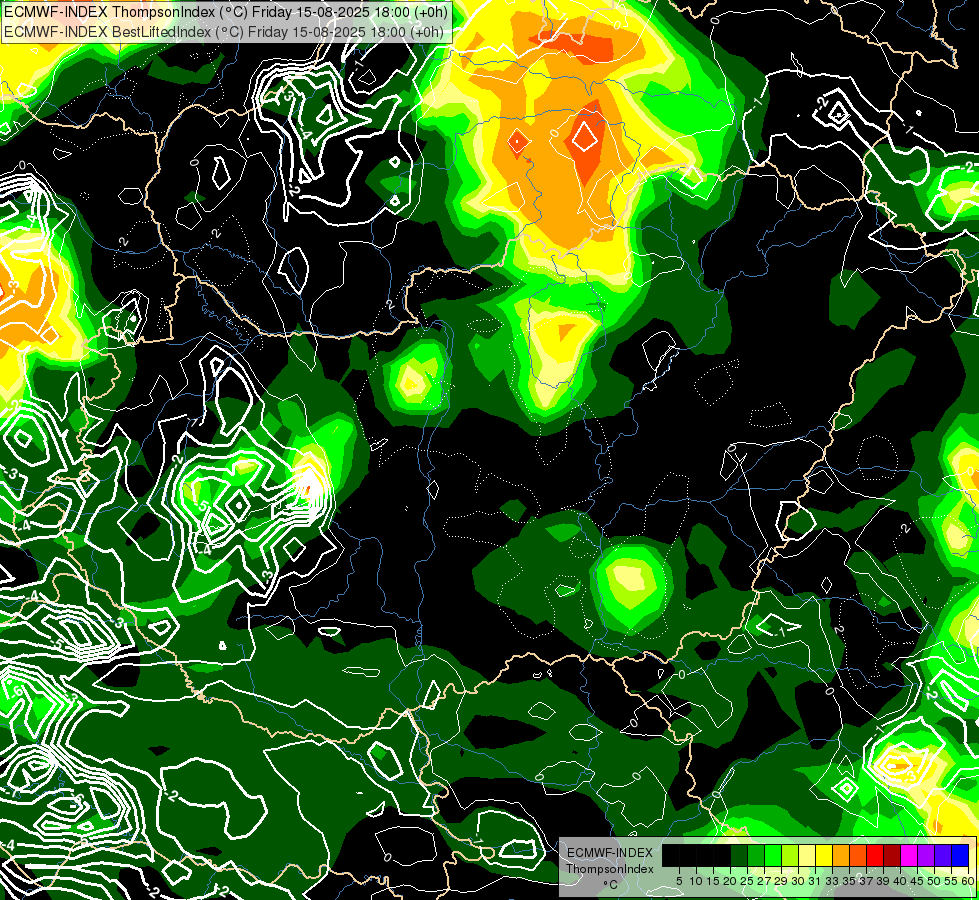Select the purple 45–50 legend swatch

pyautogui.click(x=927, y=855)
